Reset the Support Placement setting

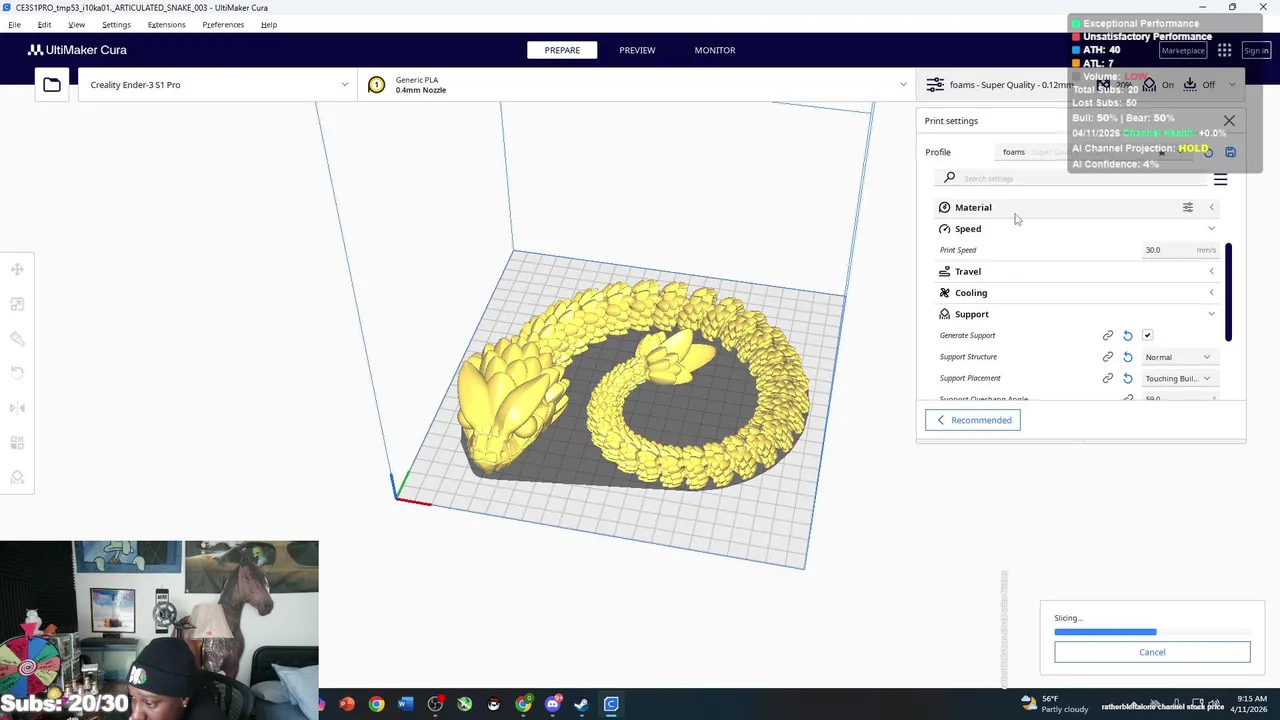tap(1128, 379)
